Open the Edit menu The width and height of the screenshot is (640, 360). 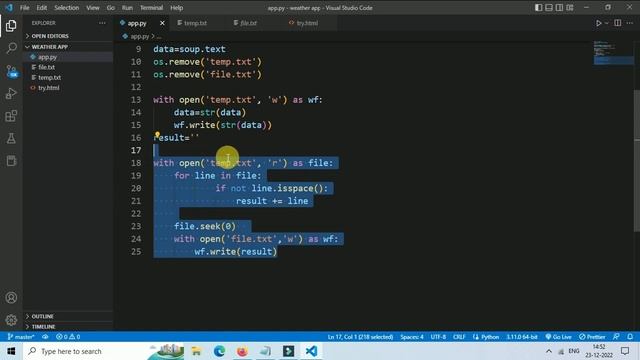click(42, 8)
